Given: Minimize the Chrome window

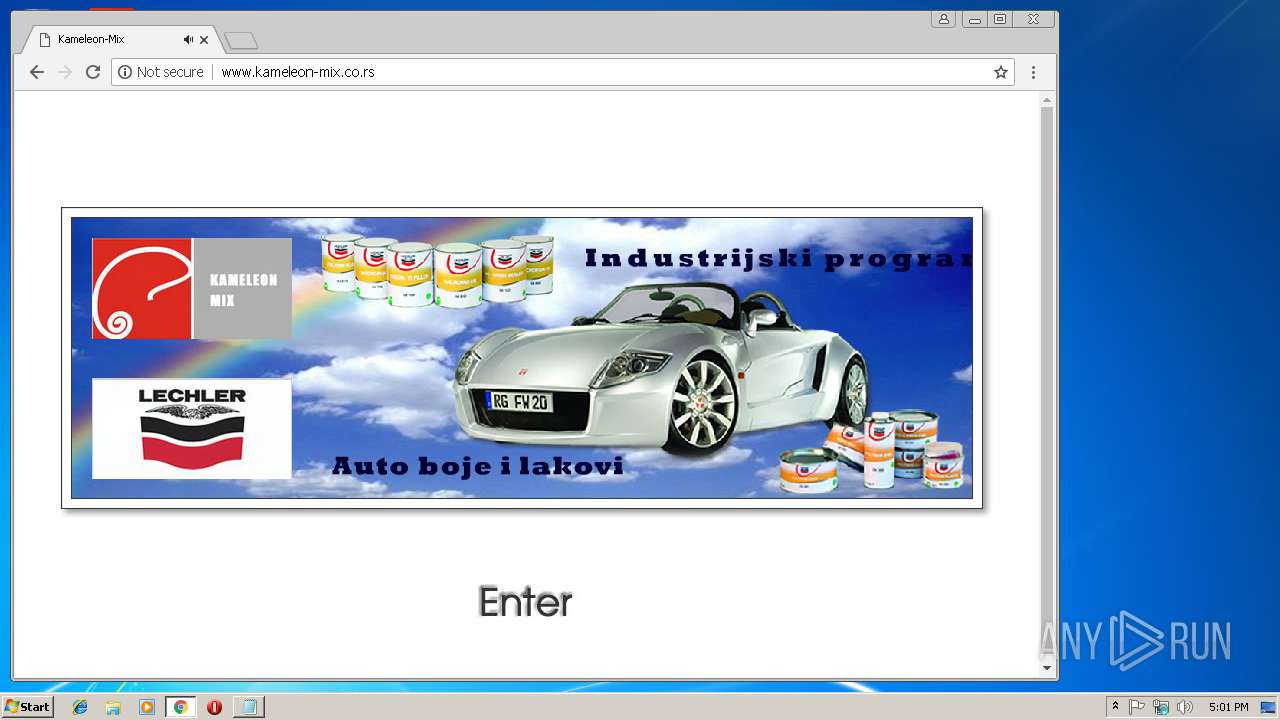Looking at the screenshot, I should [974, 19].
